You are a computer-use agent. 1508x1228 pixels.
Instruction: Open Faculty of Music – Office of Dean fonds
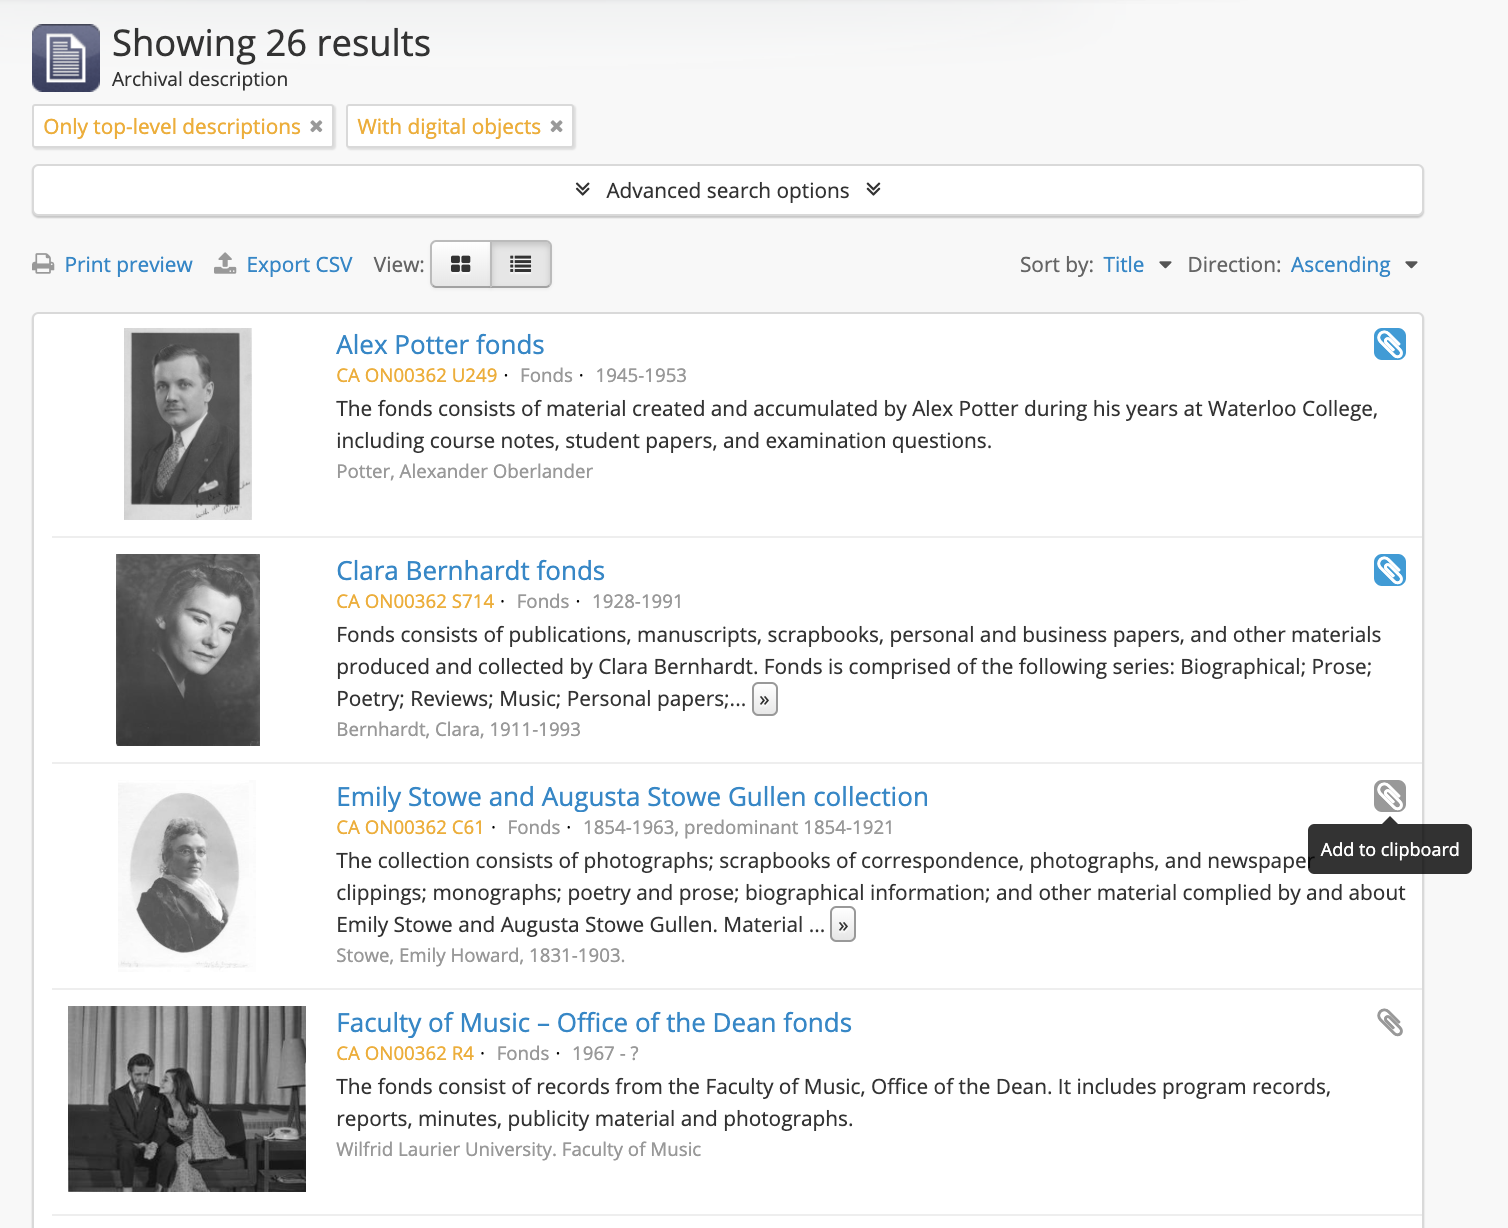pos(594,1022)
